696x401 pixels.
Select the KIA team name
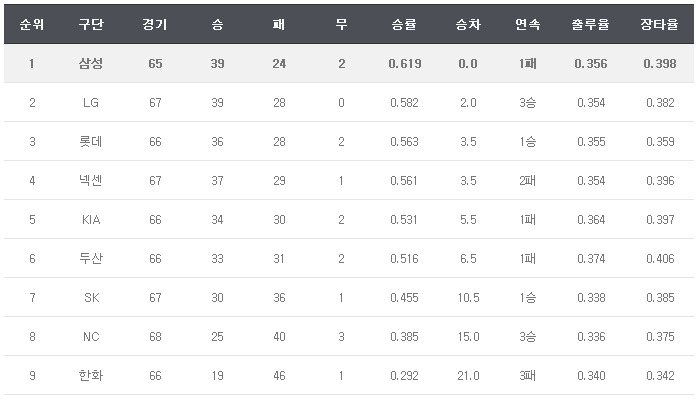(91, 220)
